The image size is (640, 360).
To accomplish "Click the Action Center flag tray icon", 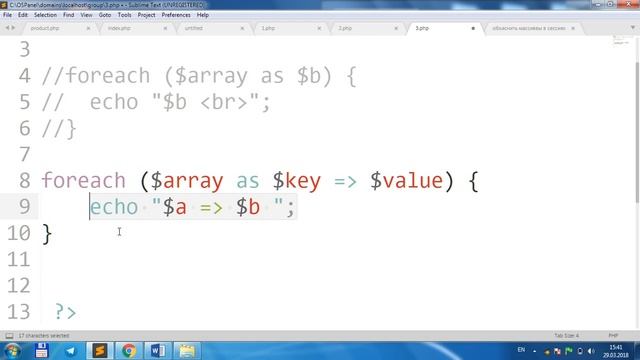I will click(x=569, y=351).
